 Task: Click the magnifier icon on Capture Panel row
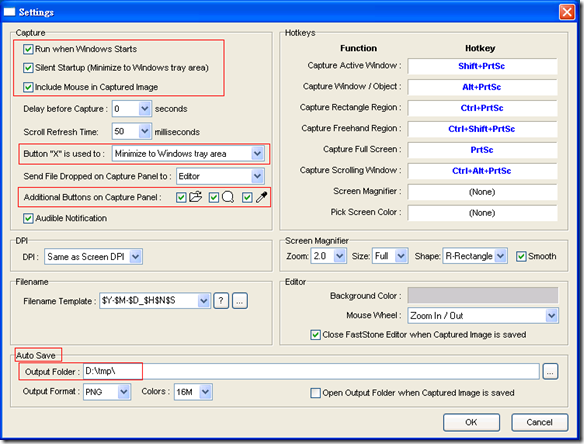(x=228, y=197)
